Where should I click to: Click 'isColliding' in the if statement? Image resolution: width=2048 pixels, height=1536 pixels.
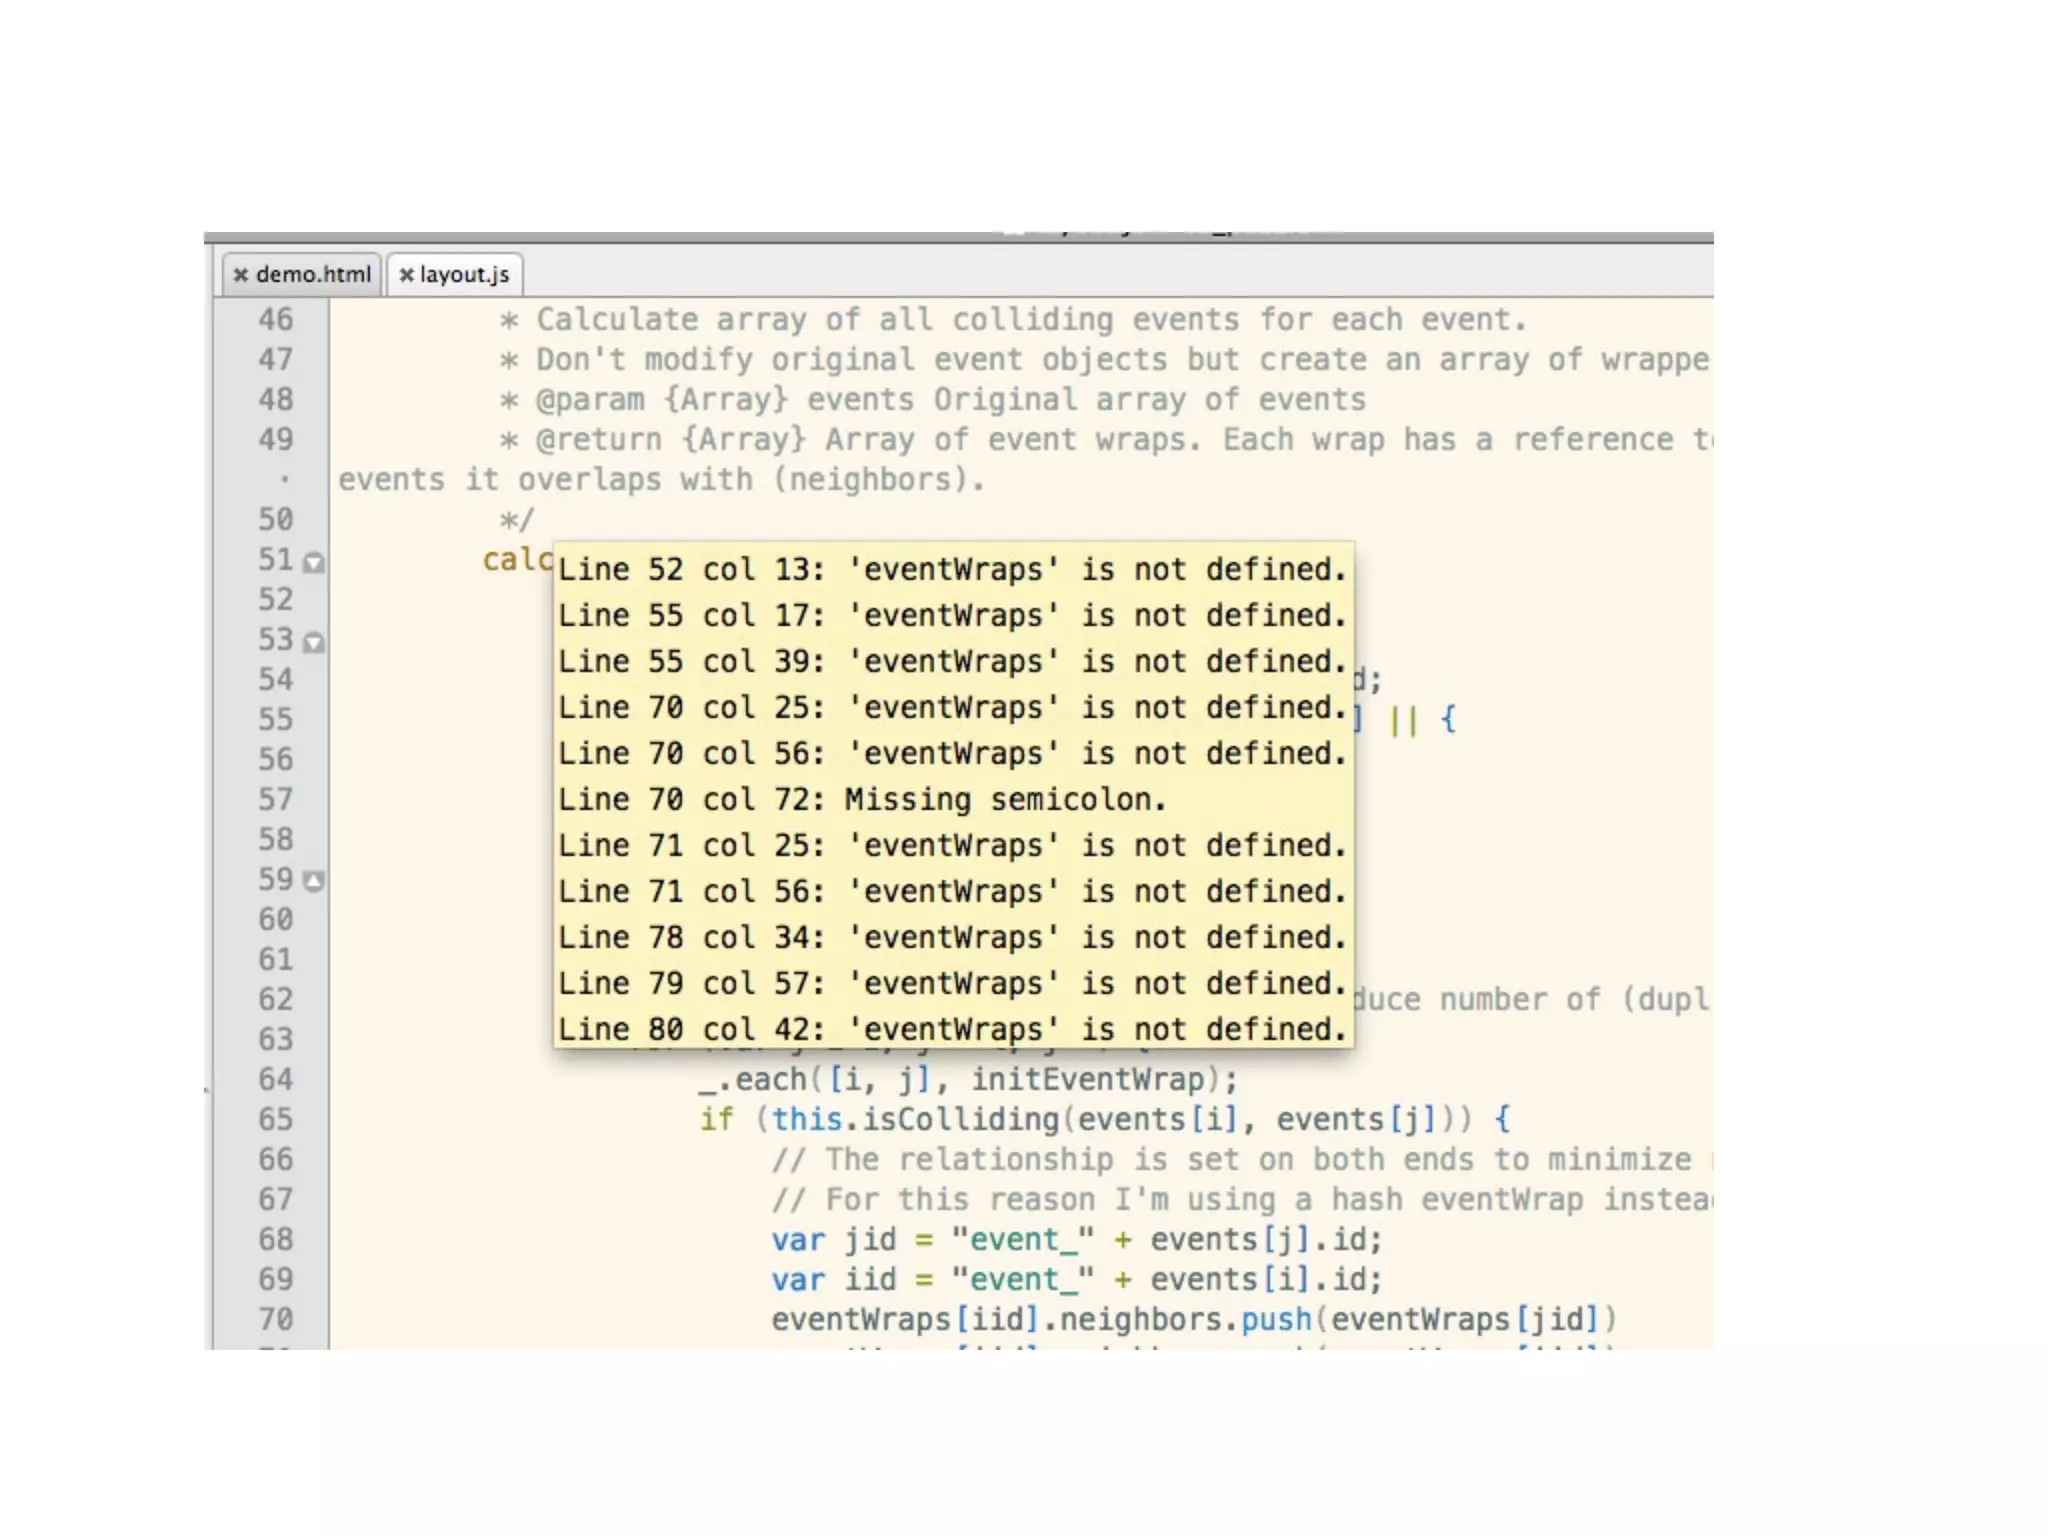click(960, 1119)
